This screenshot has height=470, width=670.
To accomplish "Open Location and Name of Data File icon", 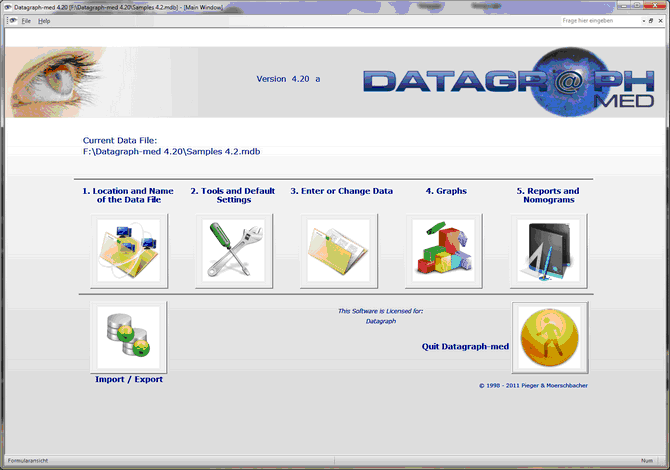I will pos(129,251).
